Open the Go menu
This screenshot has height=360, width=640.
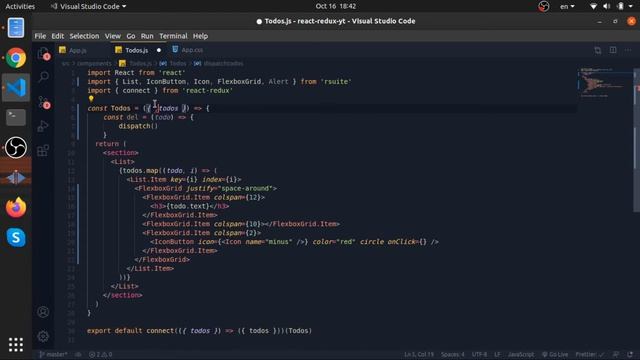click(131, 36)
